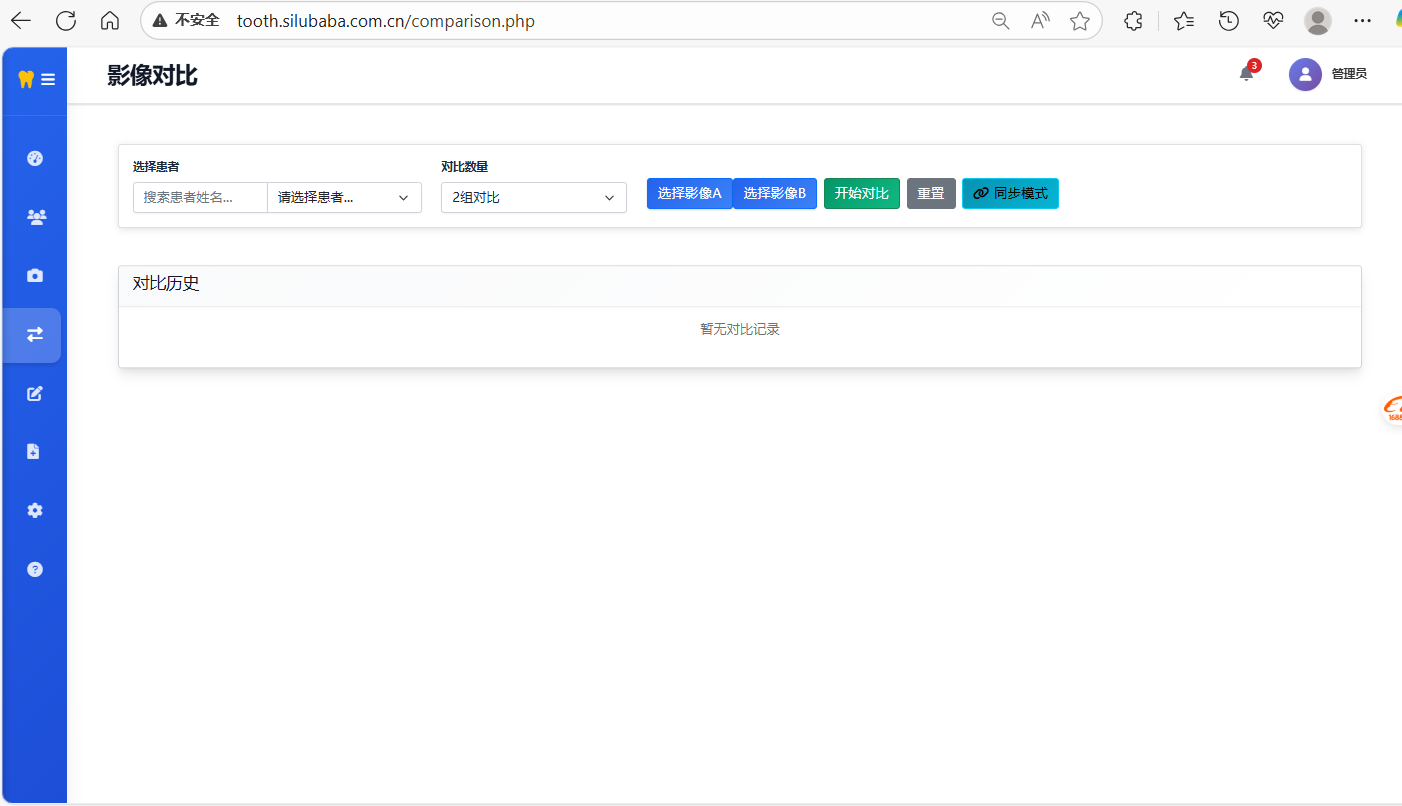Click the 选择影像B button
The image size is (1402, 806).
pos(775,193)
